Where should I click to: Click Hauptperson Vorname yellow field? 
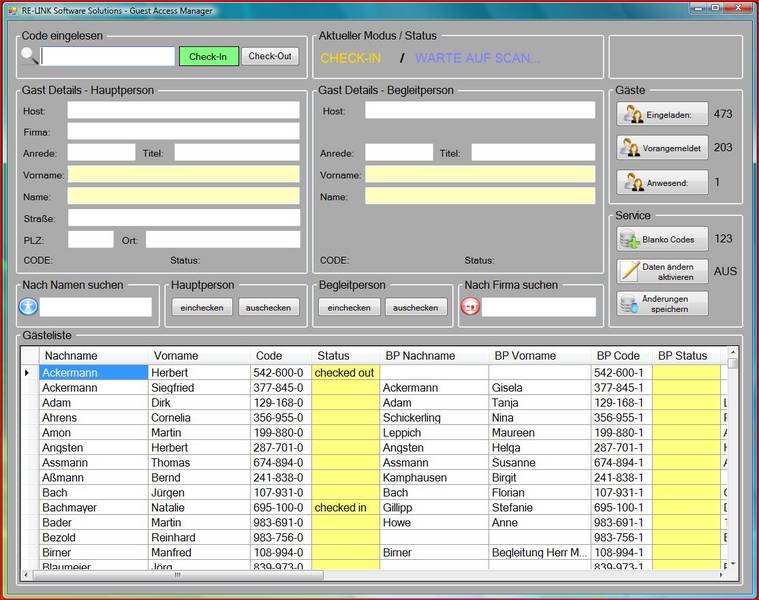point(183,174)
